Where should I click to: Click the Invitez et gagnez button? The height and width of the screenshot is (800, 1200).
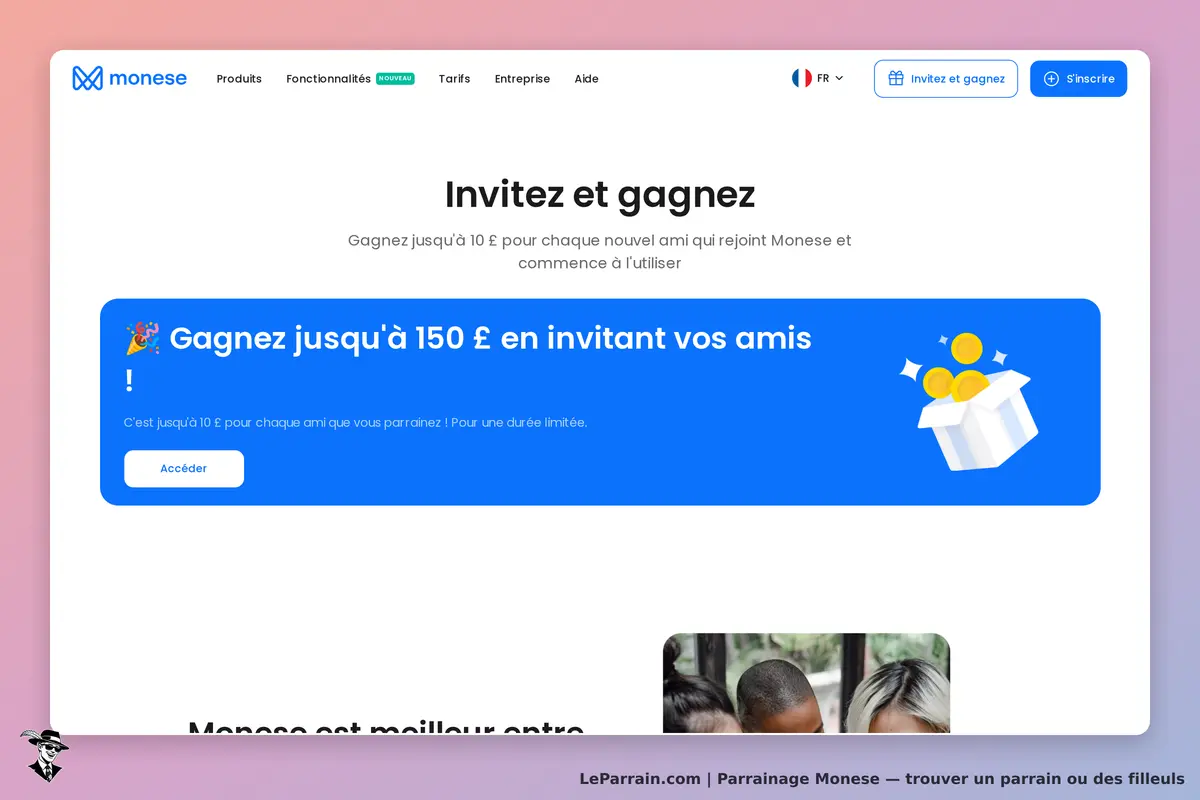pyautogui.click(x=946, y=79)
